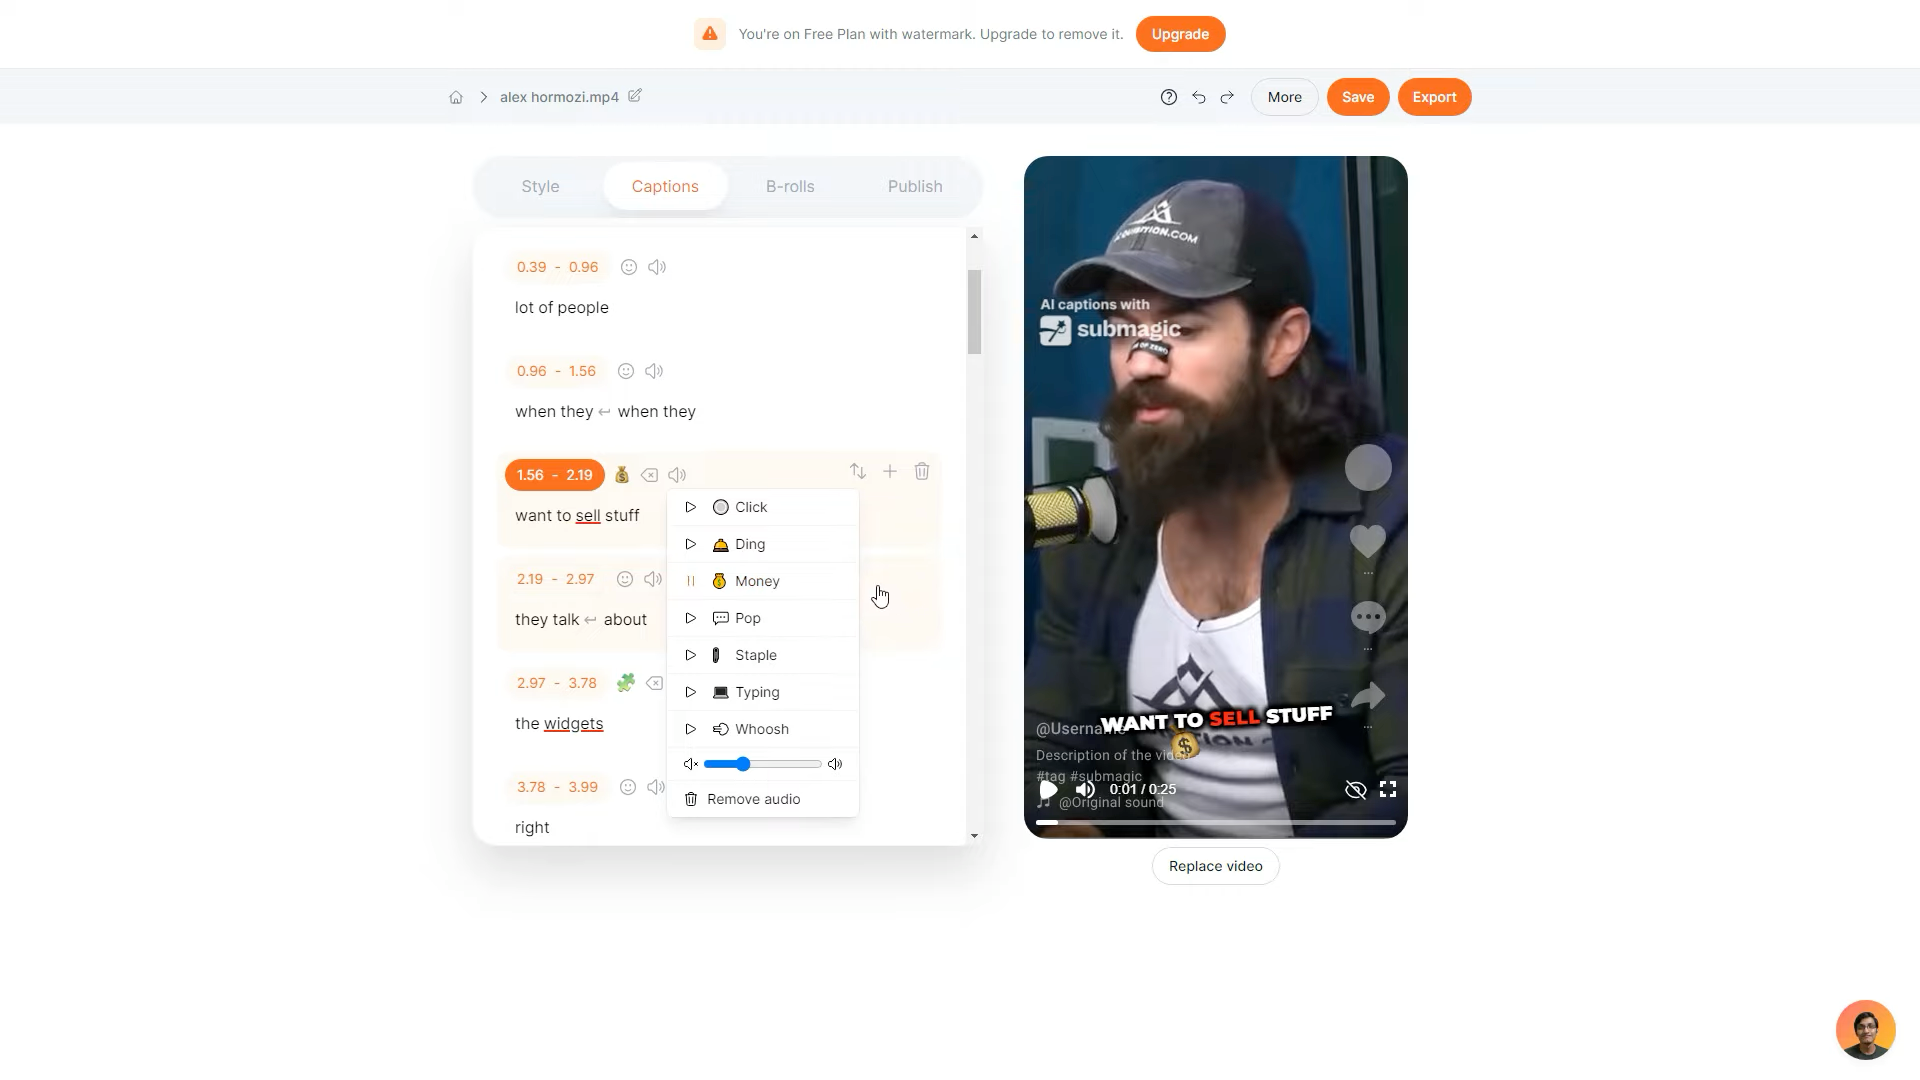1920x1080 pixels.
Task: Switch to the B-rolls tab
Action: 790,187
